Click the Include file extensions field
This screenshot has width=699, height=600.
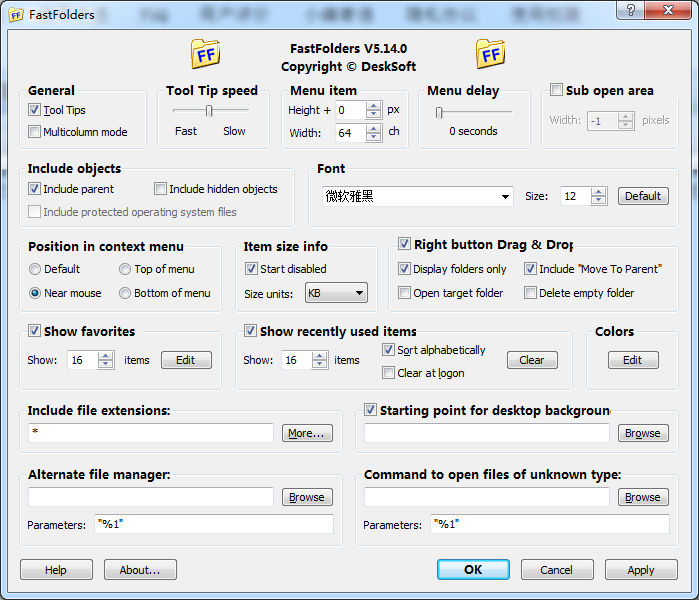click(151, 433)
